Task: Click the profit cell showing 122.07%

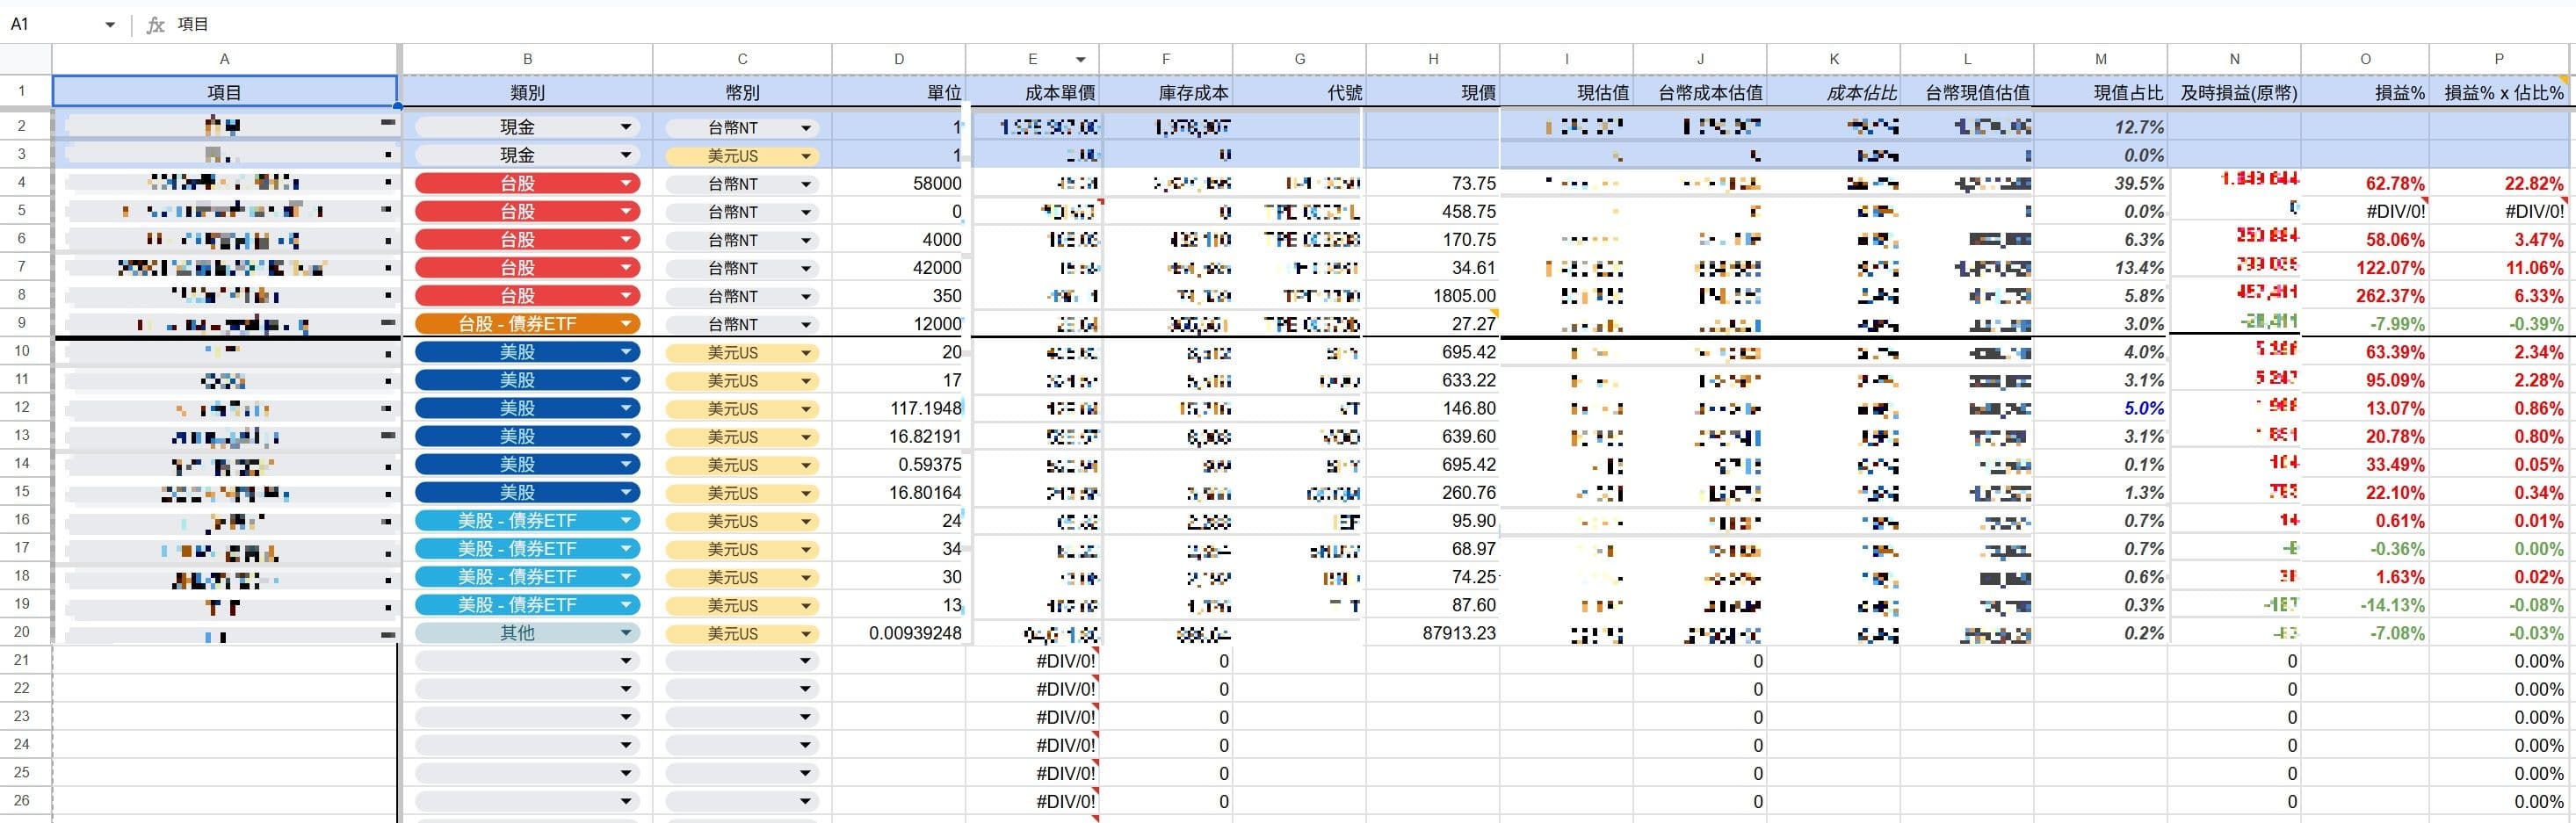Action: tap(2365, 268)
